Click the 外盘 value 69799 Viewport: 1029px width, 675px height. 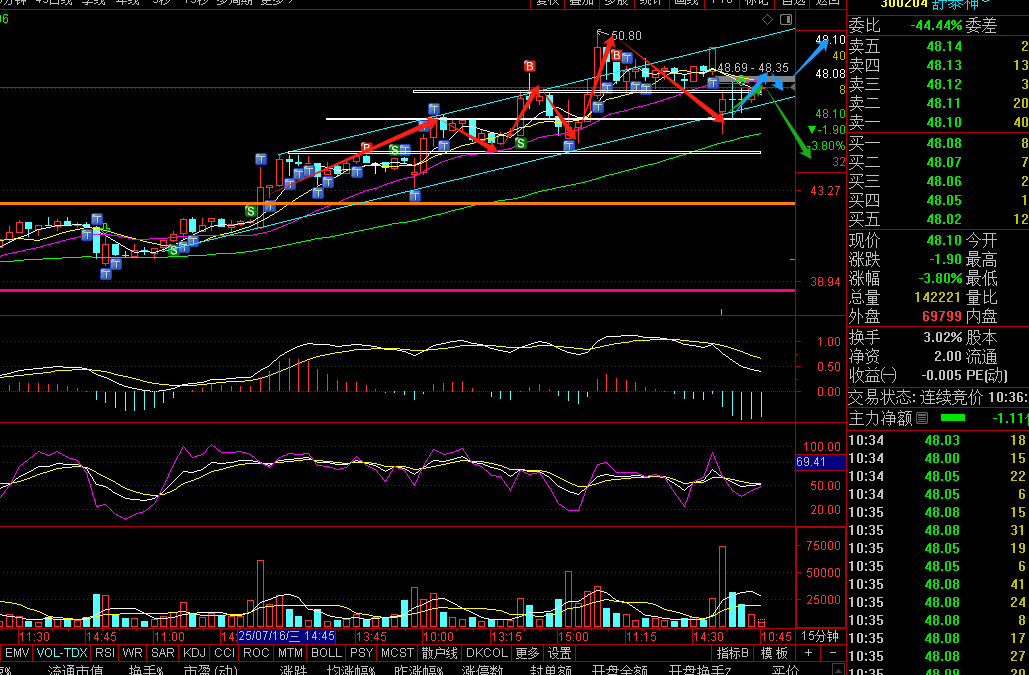(x=942, y=316)
